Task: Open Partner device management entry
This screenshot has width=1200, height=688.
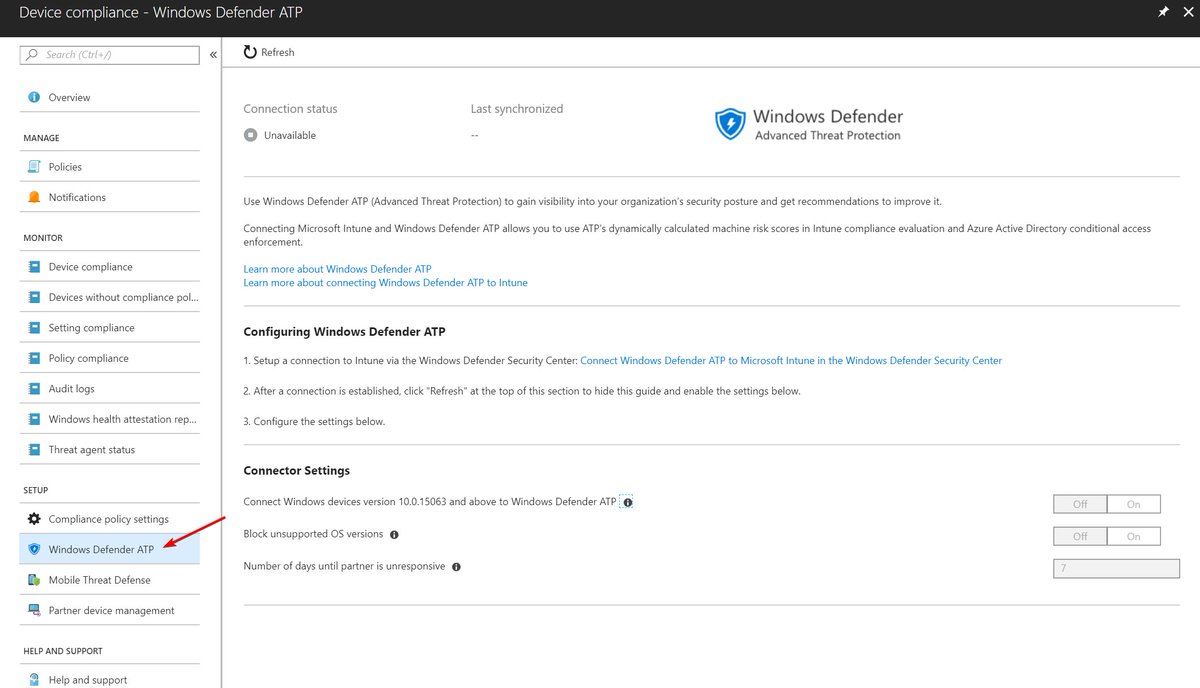Action: [110, 610]
